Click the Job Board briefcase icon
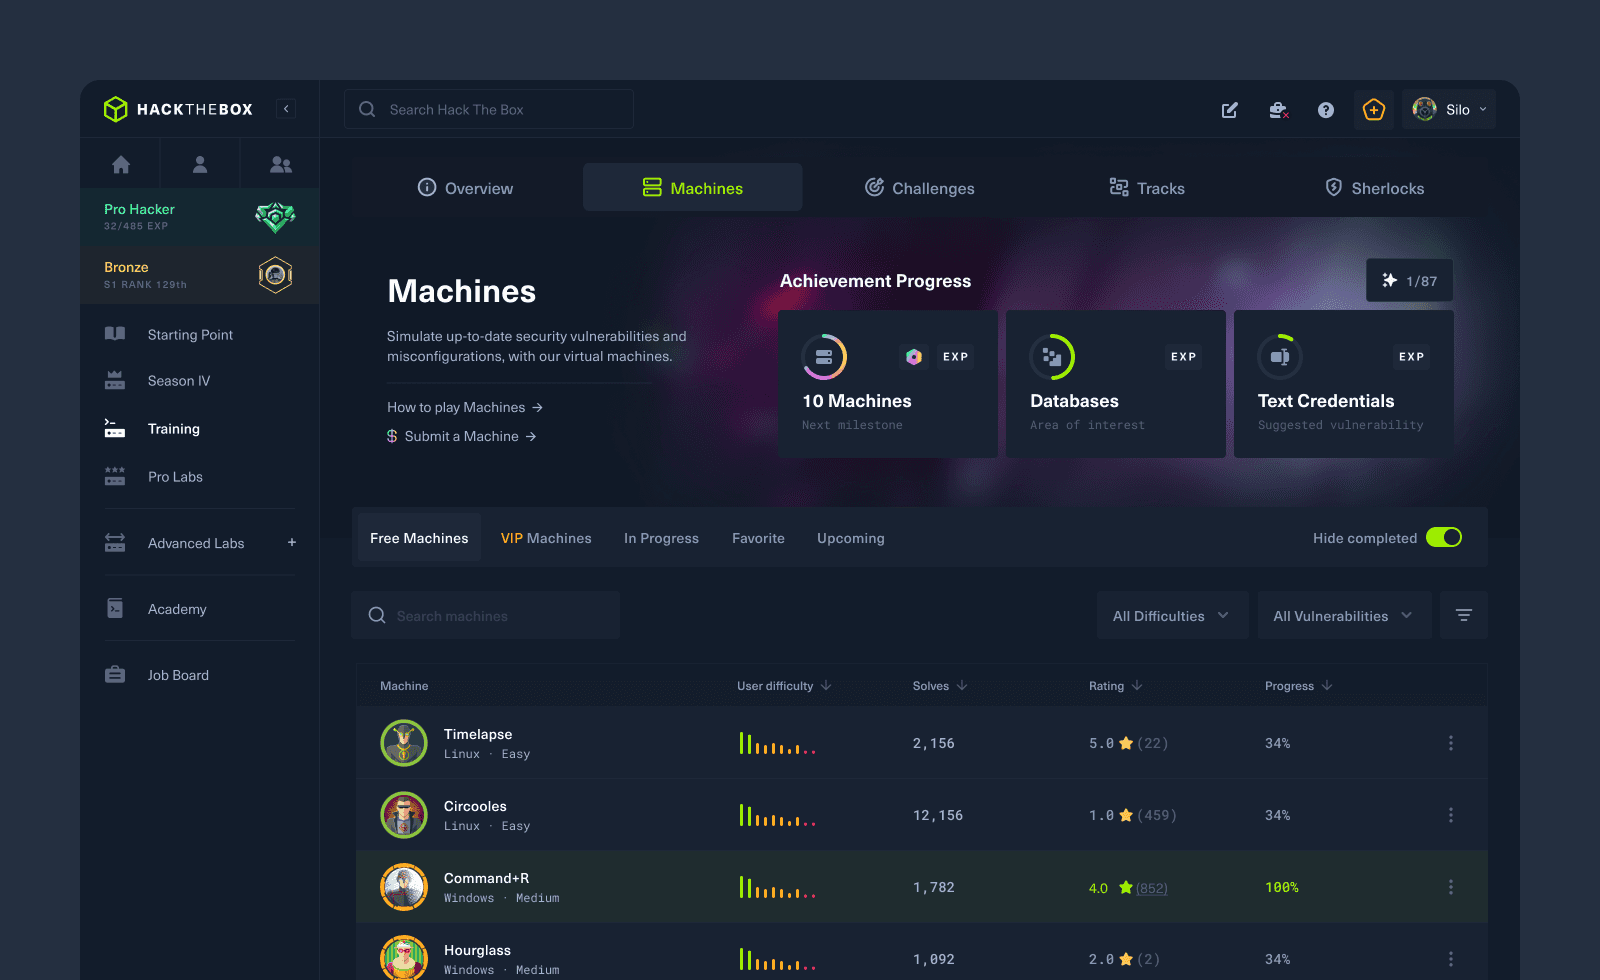The height and width of the screenshot is (980, 1600). coord(115,675)
